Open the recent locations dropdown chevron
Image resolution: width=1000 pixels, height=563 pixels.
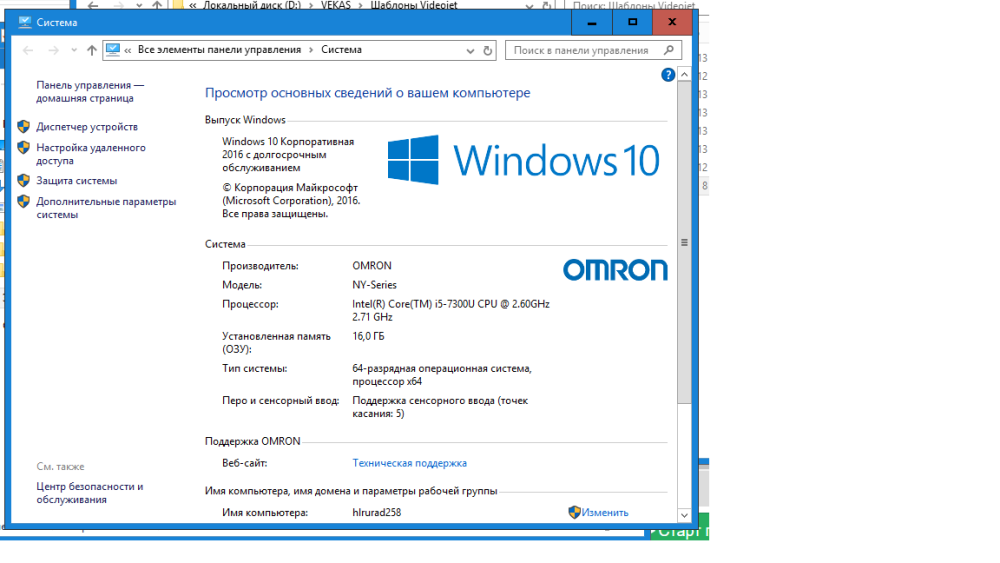point(74,50)
